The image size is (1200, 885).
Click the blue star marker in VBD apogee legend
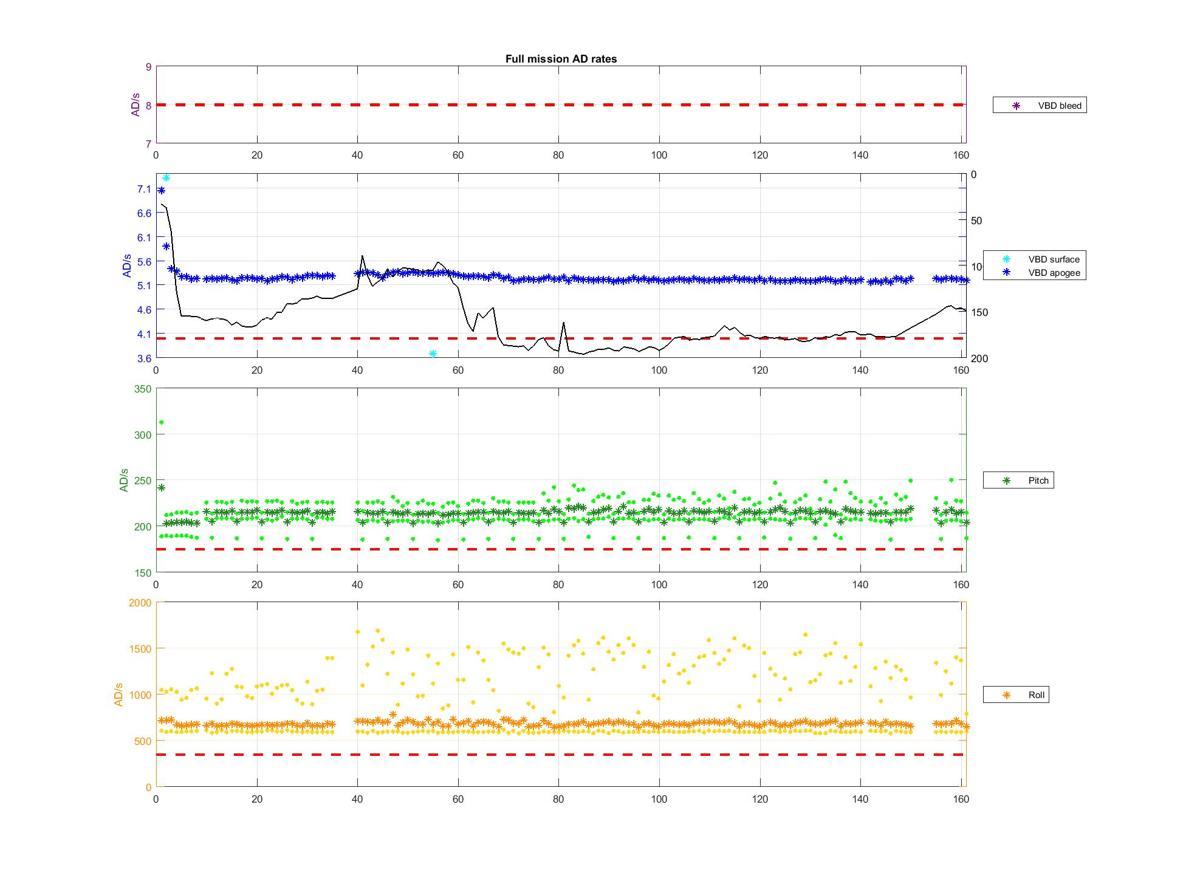[1007, 272]
